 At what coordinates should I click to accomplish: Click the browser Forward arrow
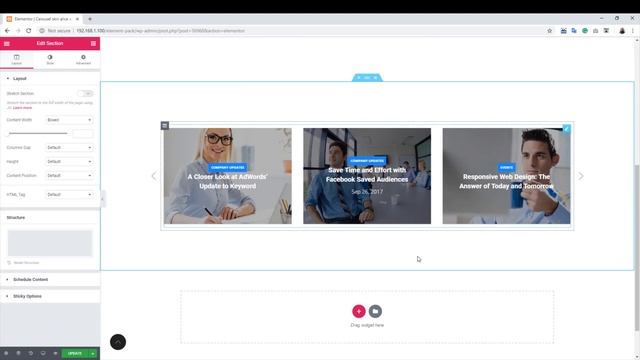click(18, 31)
